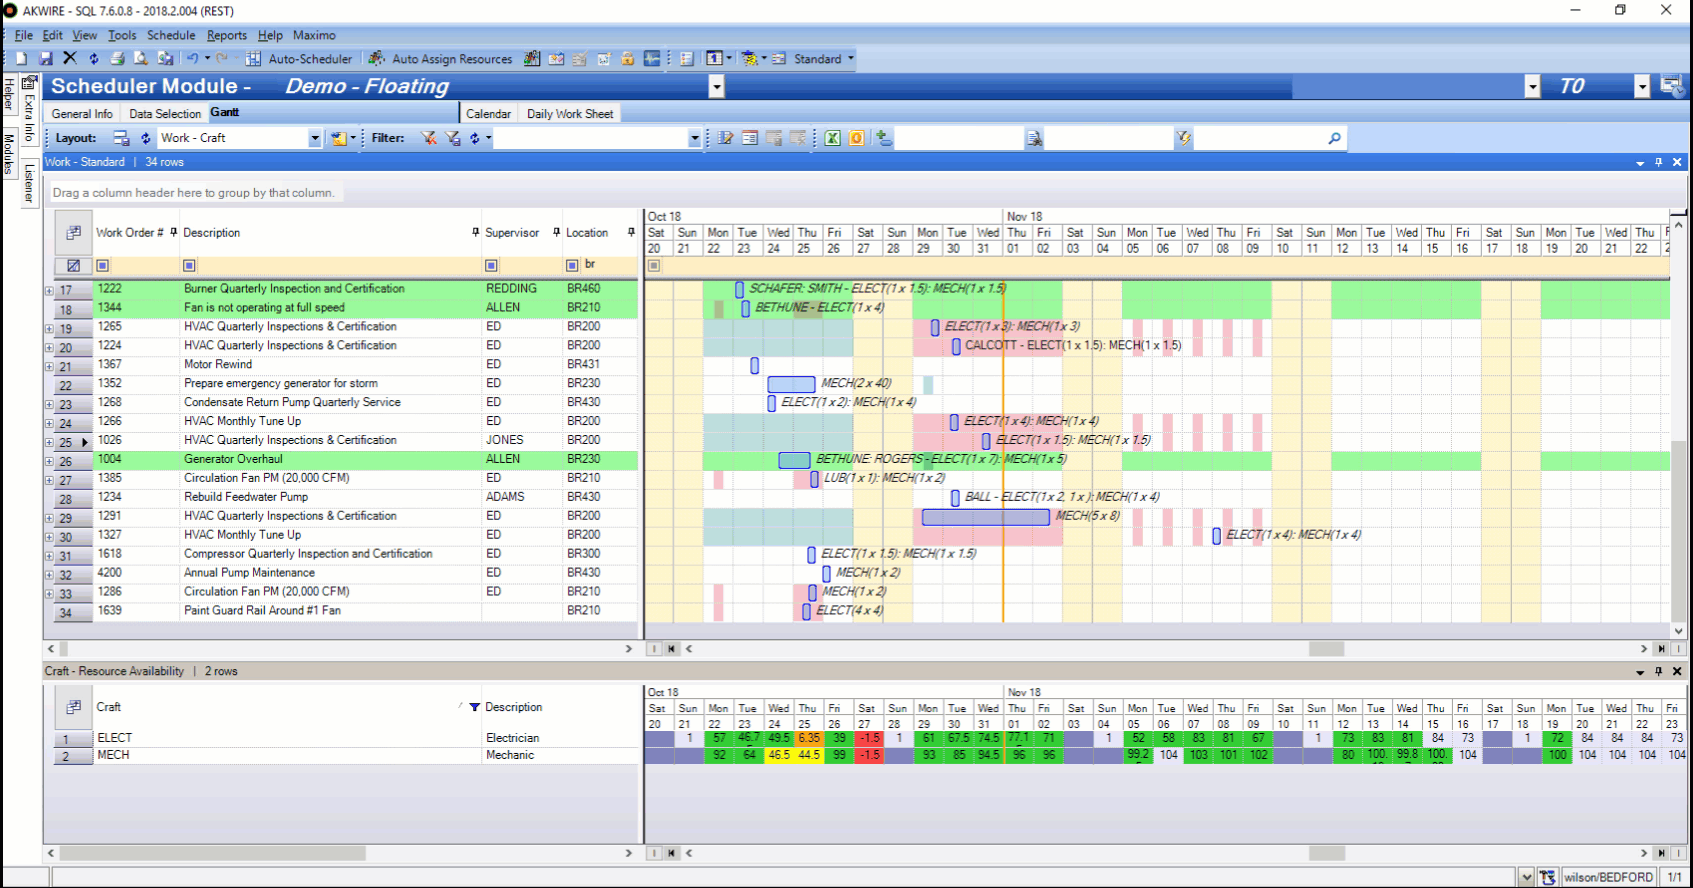Click the Work grid column chooser icon
This screenshot has width=1693, height=888.
pyautogui.click(x=73, y=233)
